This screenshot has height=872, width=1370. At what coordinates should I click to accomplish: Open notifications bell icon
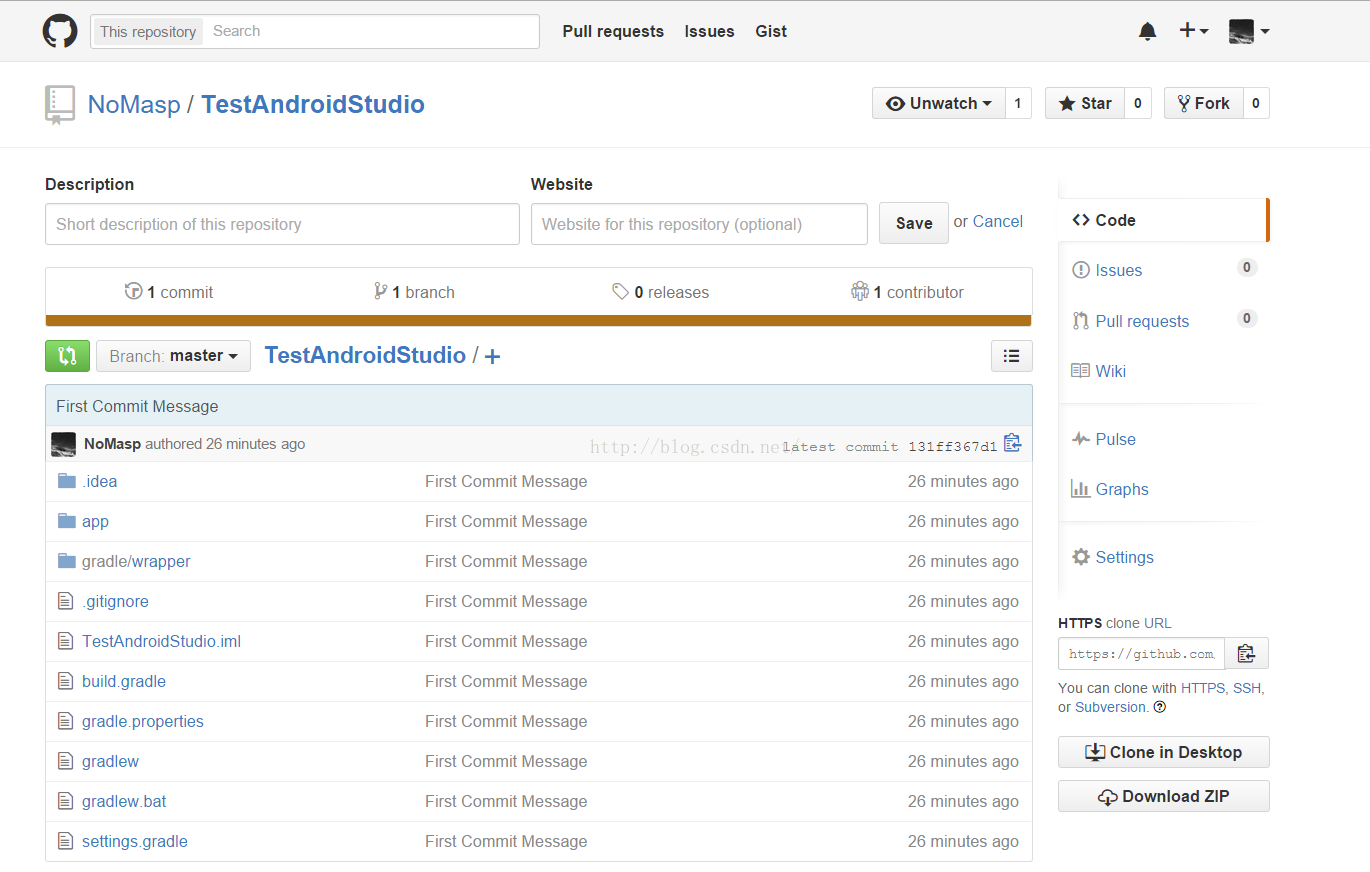[1148, 32]
